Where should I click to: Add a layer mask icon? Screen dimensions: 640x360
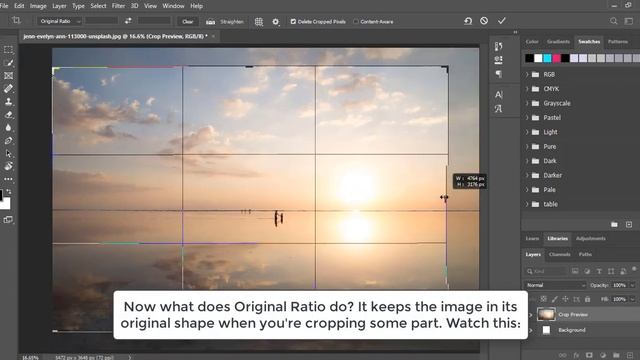(x=589, y=355)
